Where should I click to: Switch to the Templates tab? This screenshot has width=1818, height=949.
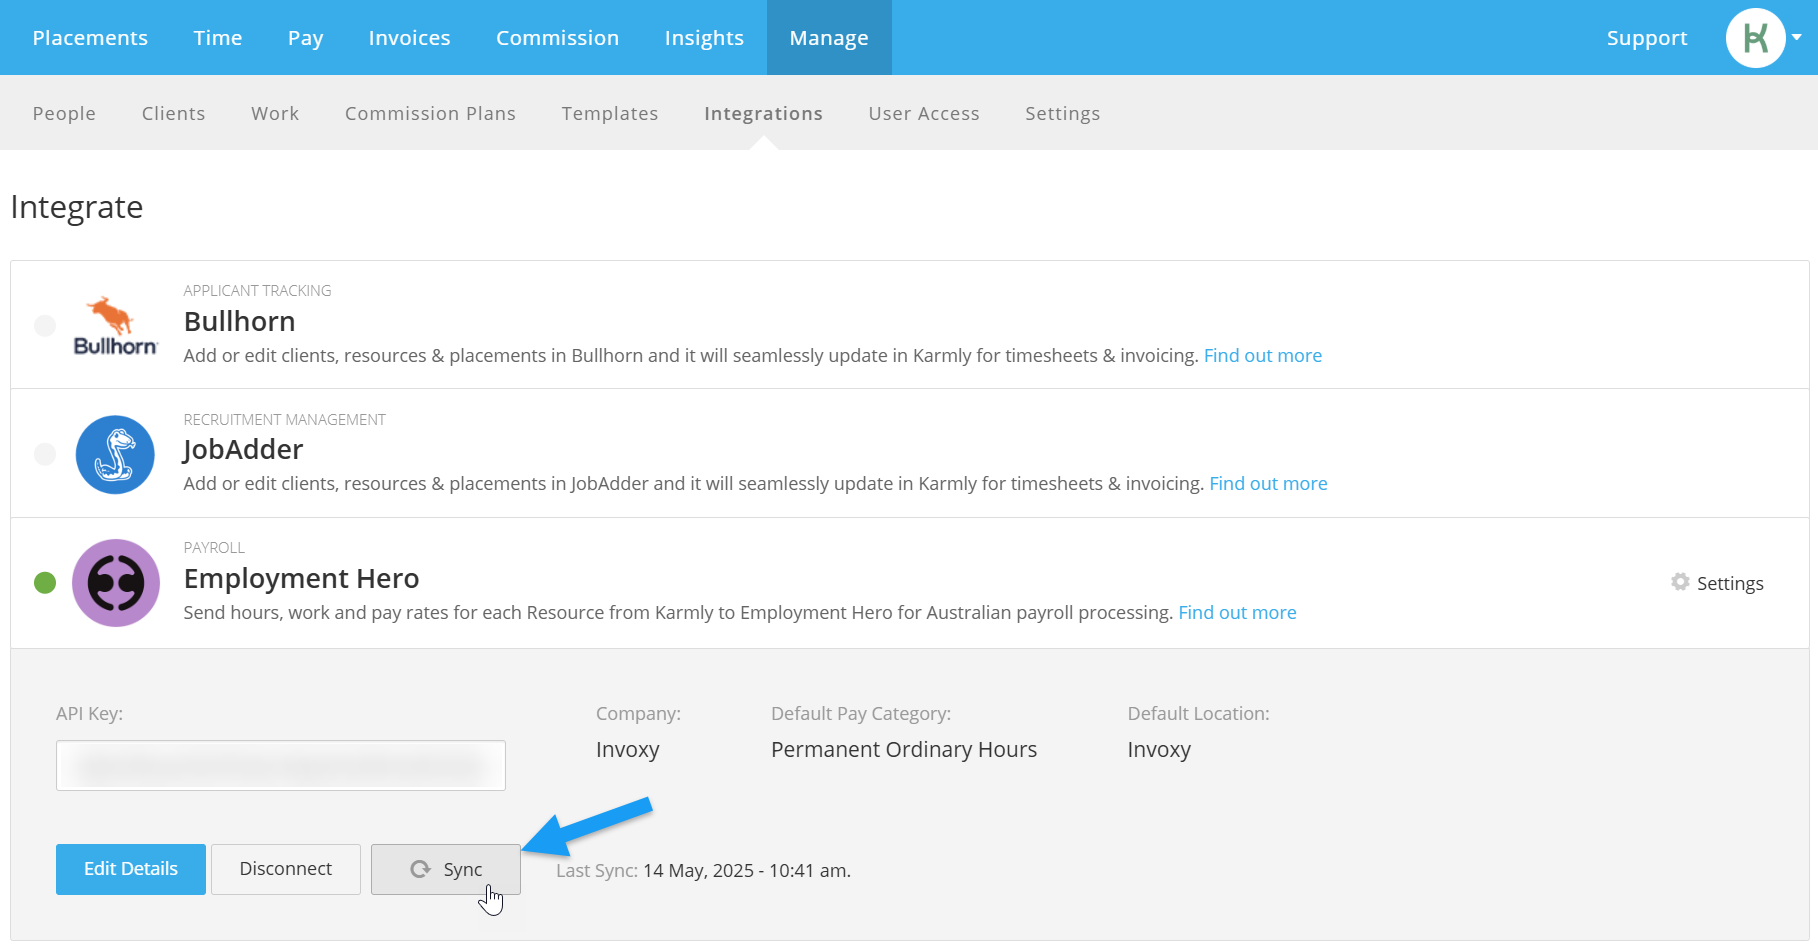click(610, 113)
